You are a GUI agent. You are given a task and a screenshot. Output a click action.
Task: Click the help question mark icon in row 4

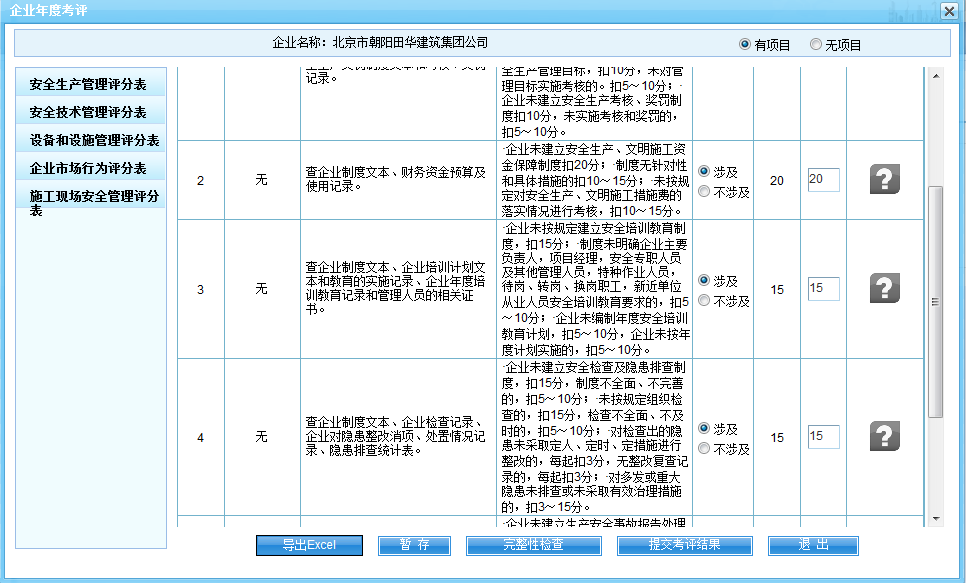pyautogui.click(x=884, y=437)
